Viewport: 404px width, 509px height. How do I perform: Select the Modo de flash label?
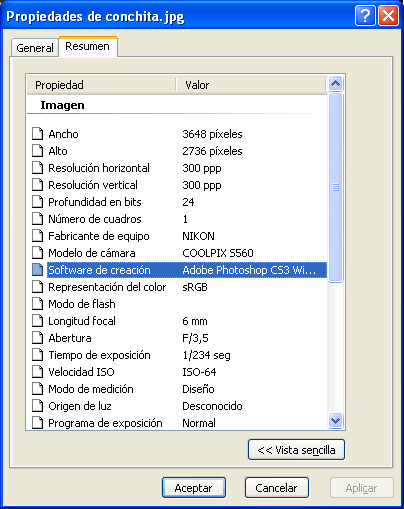point(82,304)
